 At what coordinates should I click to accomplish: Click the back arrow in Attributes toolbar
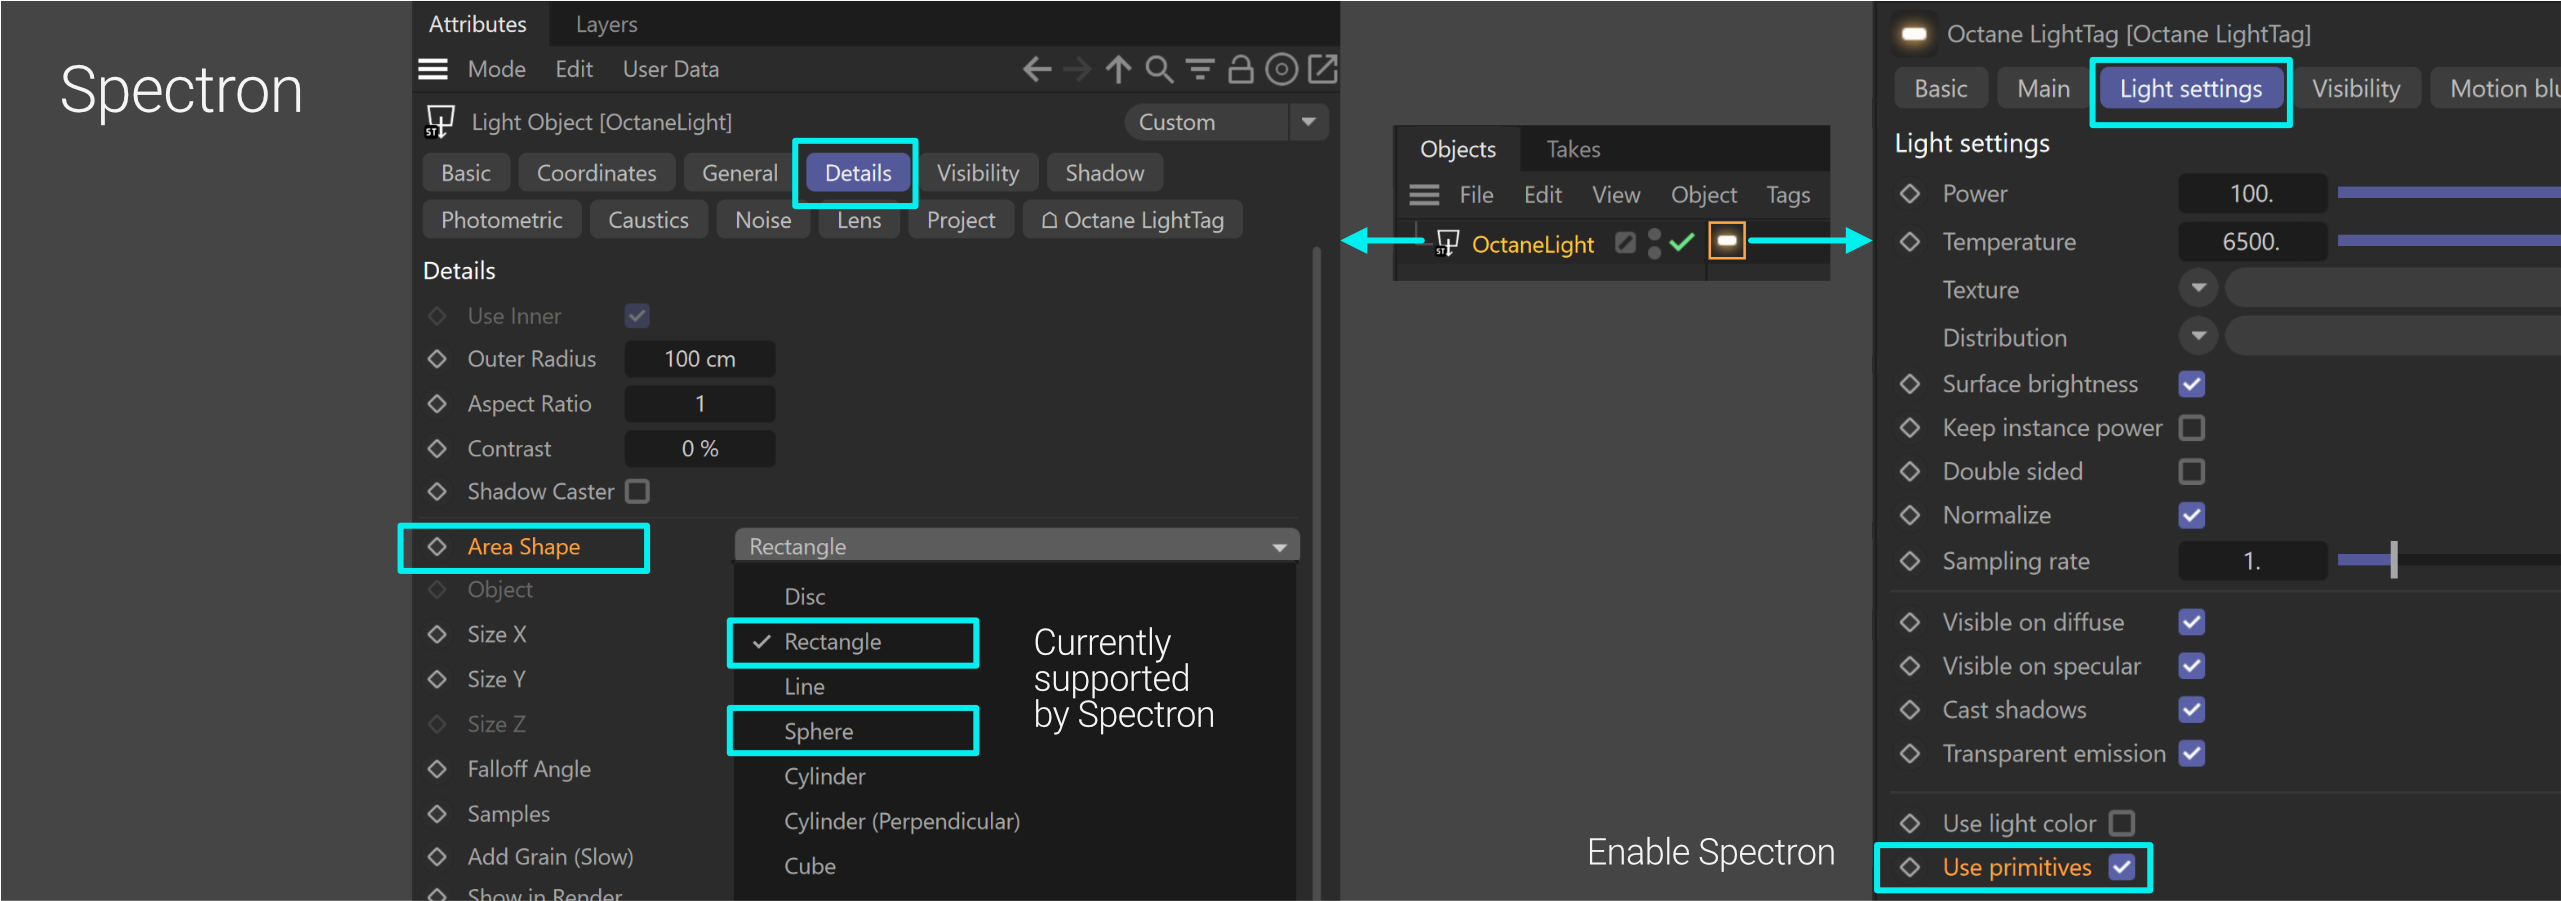pos(1037,69)
